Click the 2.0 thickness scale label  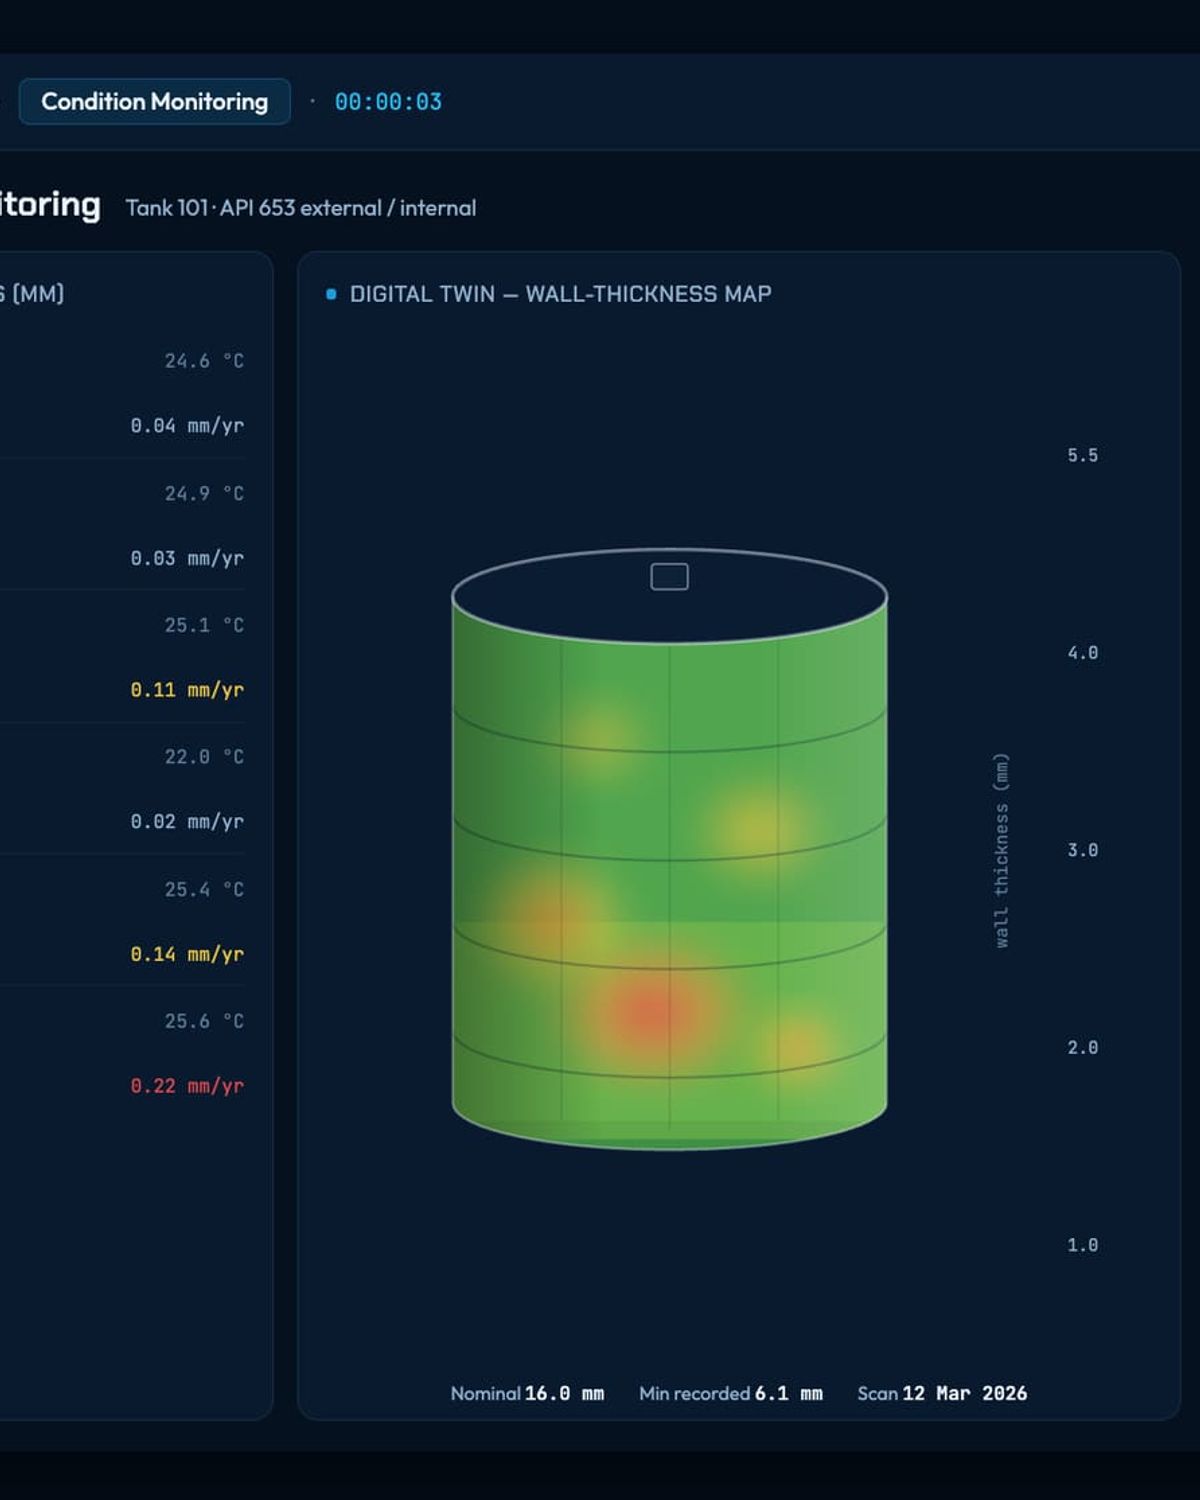click(1082, 1048)
